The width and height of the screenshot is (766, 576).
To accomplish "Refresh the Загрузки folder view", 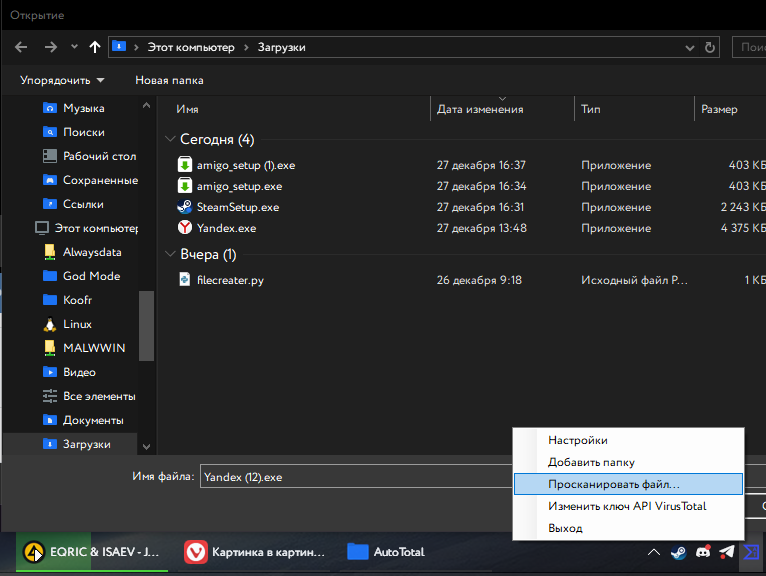I will (x=709, y=47).
